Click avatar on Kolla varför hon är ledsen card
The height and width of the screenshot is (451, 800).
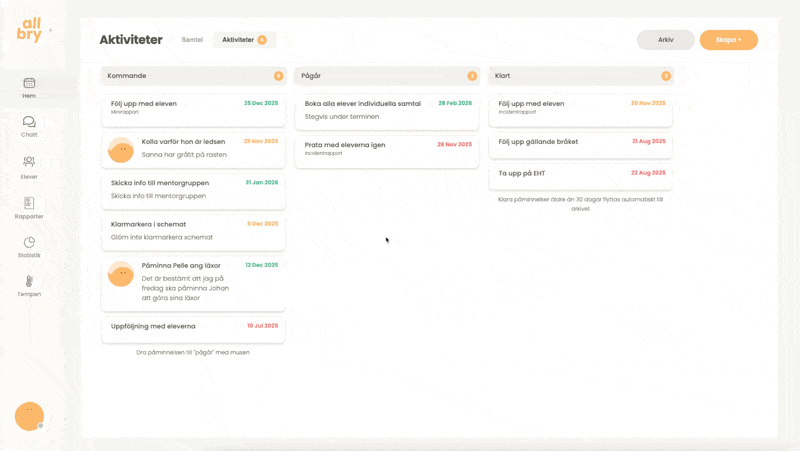click(x=121, y=150)
